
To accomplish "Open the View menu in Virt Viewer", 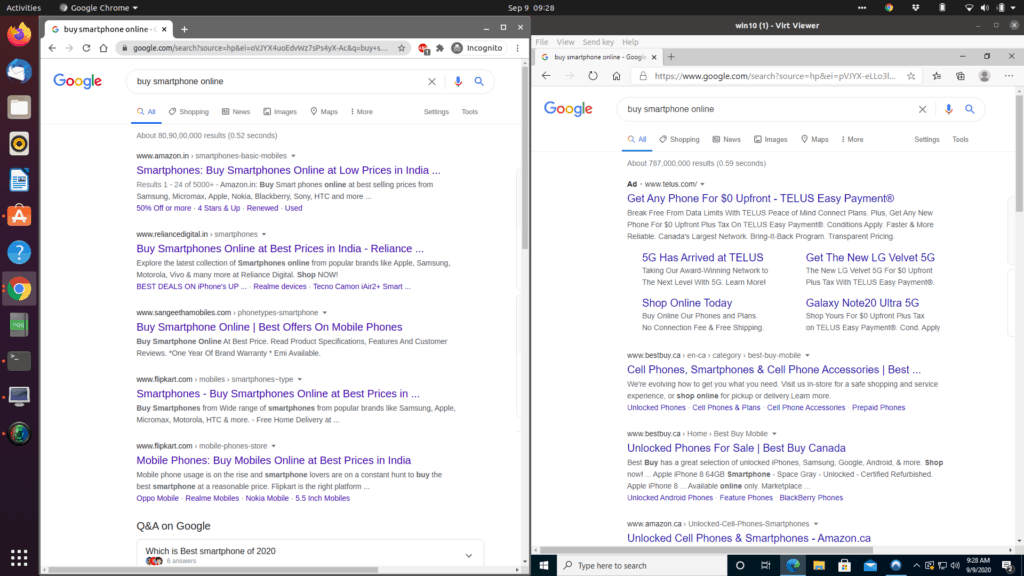I will point(565,42).
